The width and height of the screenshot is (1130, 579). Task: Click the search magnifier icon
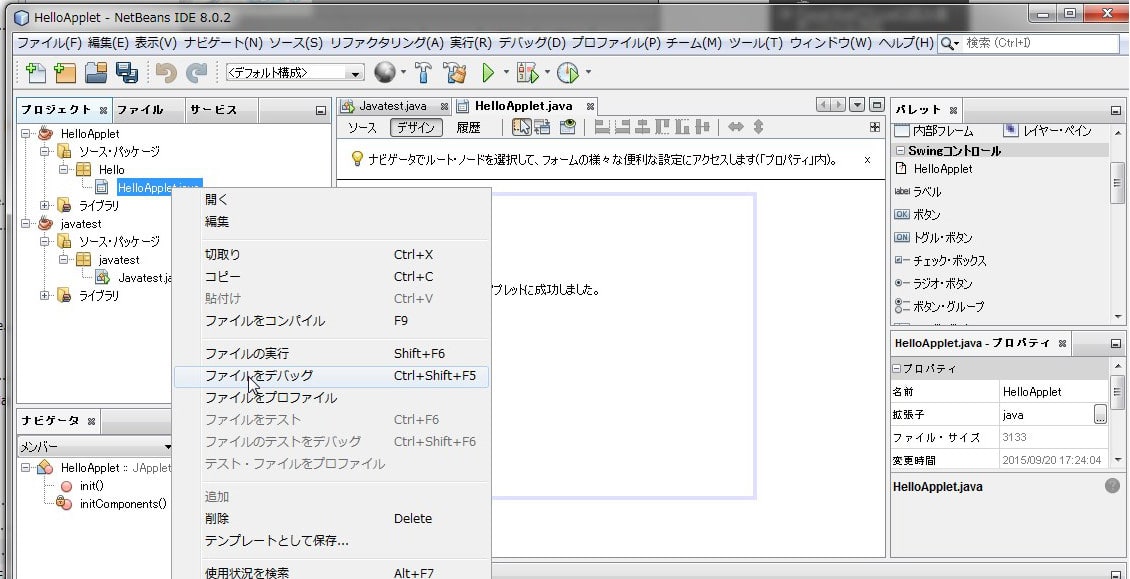pyautogui.click(x=948, y=43)
